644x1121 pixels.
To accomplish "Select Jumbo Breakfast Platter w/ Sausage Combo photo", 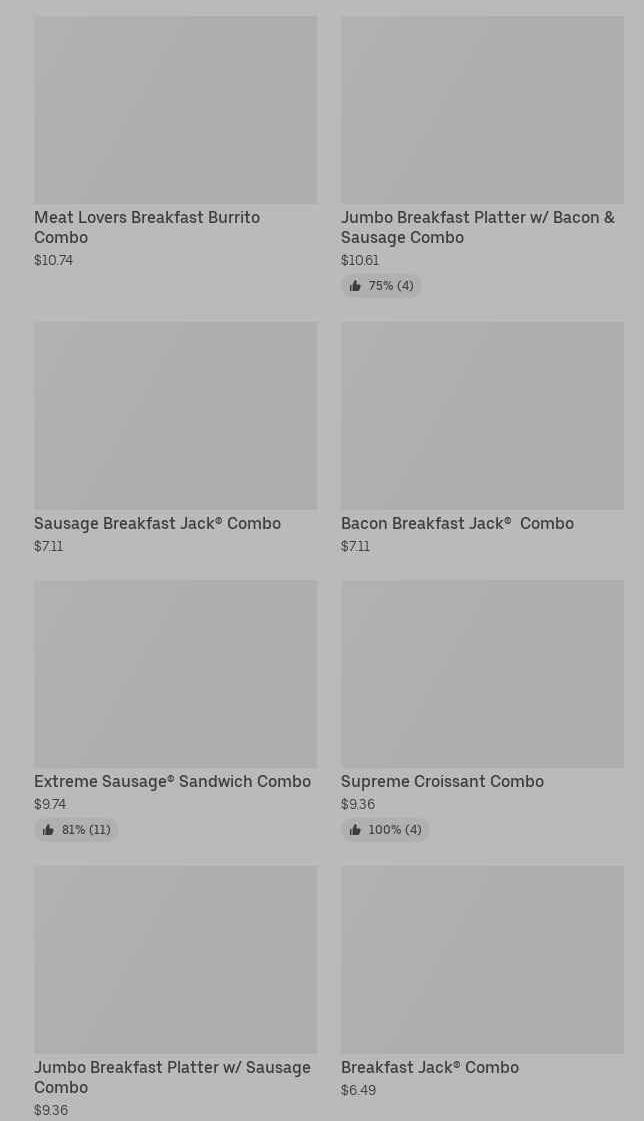I will click(175, 959).
